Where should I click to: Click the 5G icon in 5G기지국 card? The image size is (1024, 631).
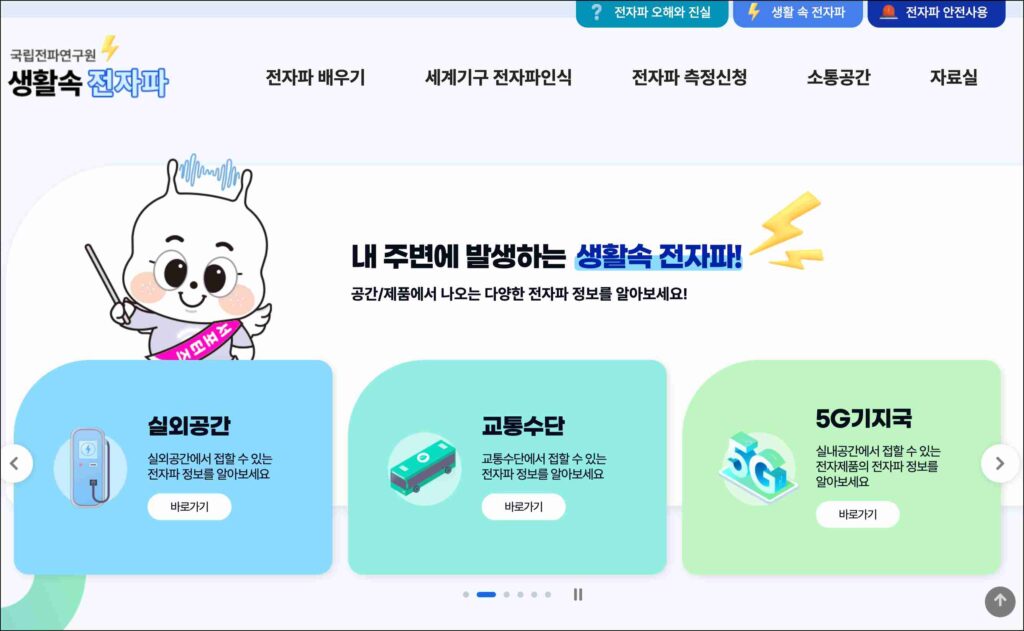point(758,467)
